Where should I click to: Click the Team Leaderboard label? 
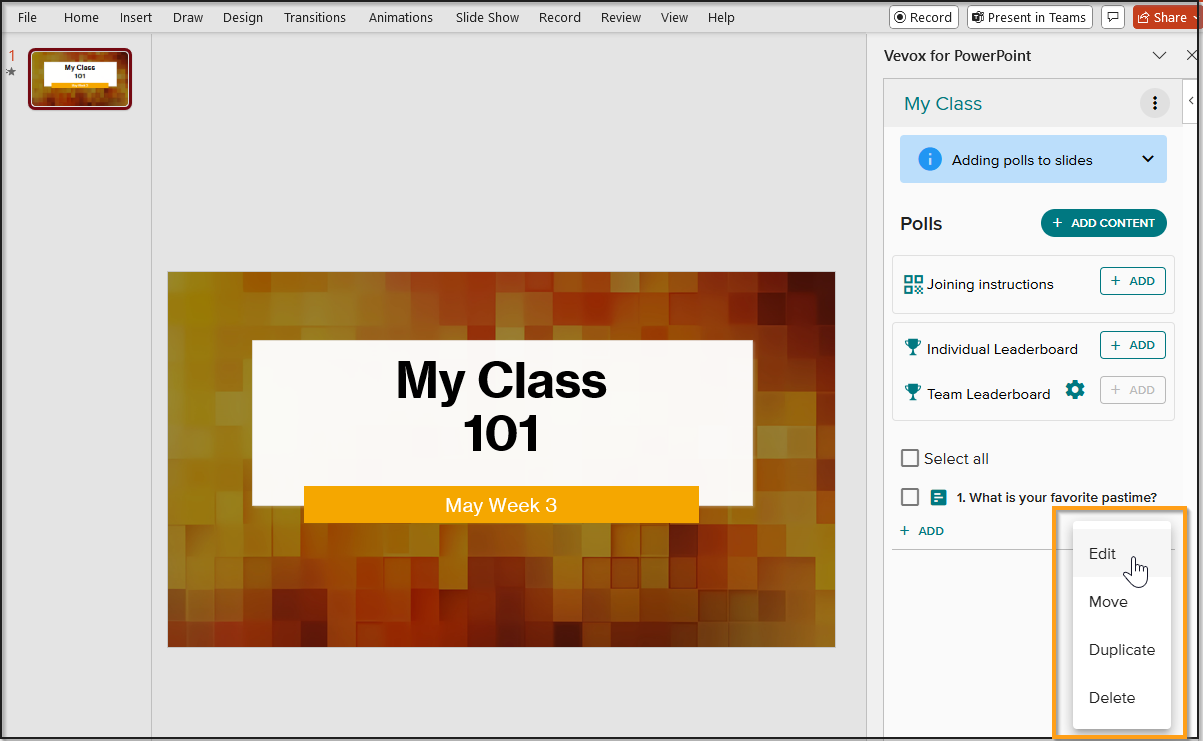[988, 394]
